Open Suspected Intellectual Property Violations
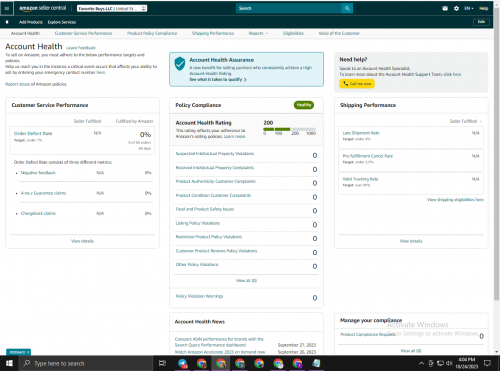The height and width of the screenshot is (371, 500). point(215,154)
